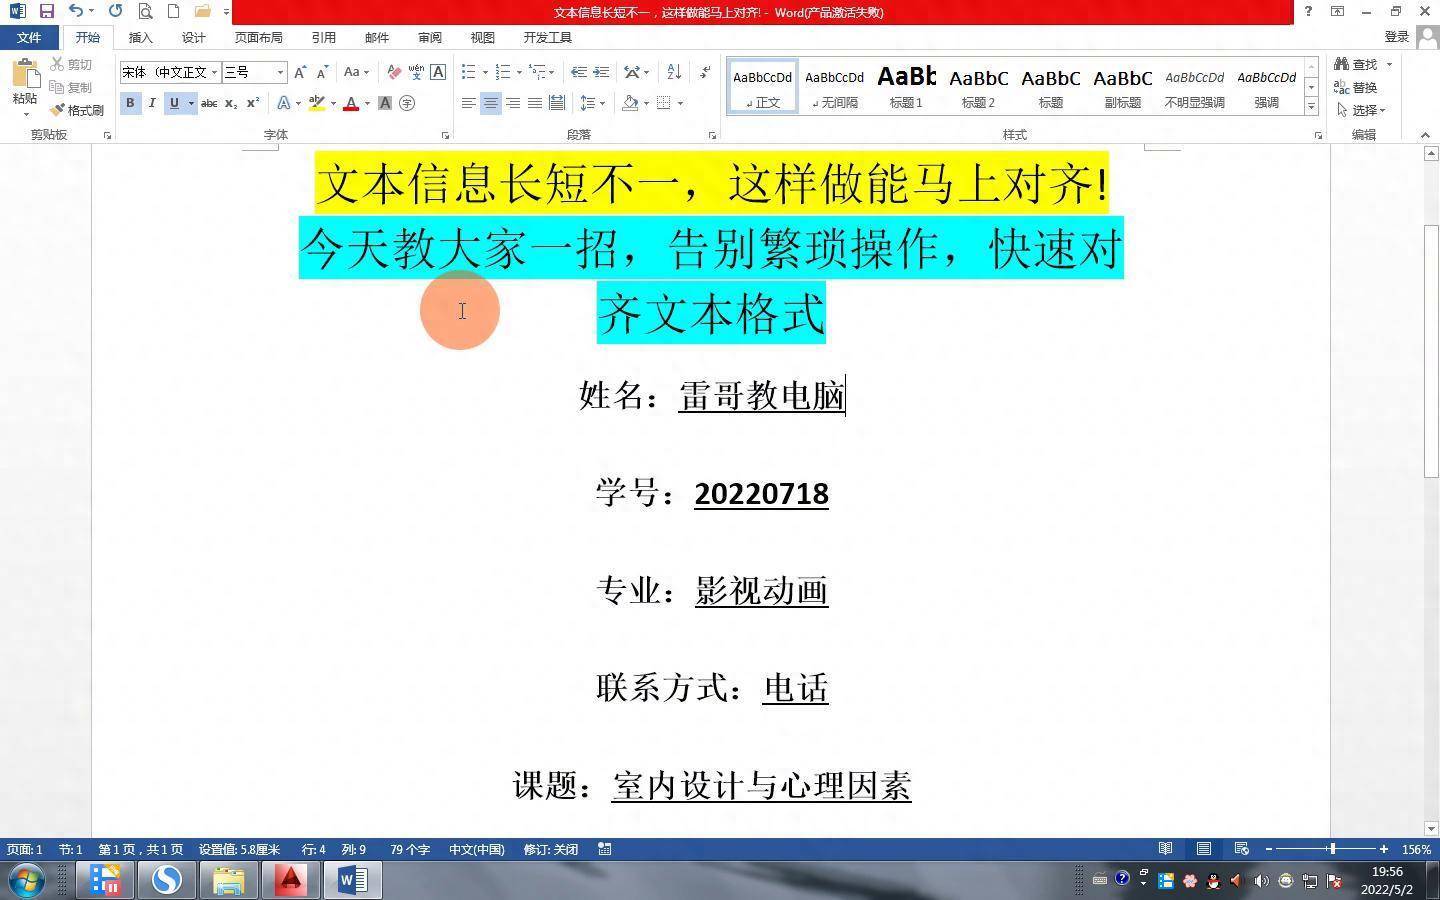Switch to Read Mode from the status bar
Viewport: 1440px width, 900px height.
1165,849
